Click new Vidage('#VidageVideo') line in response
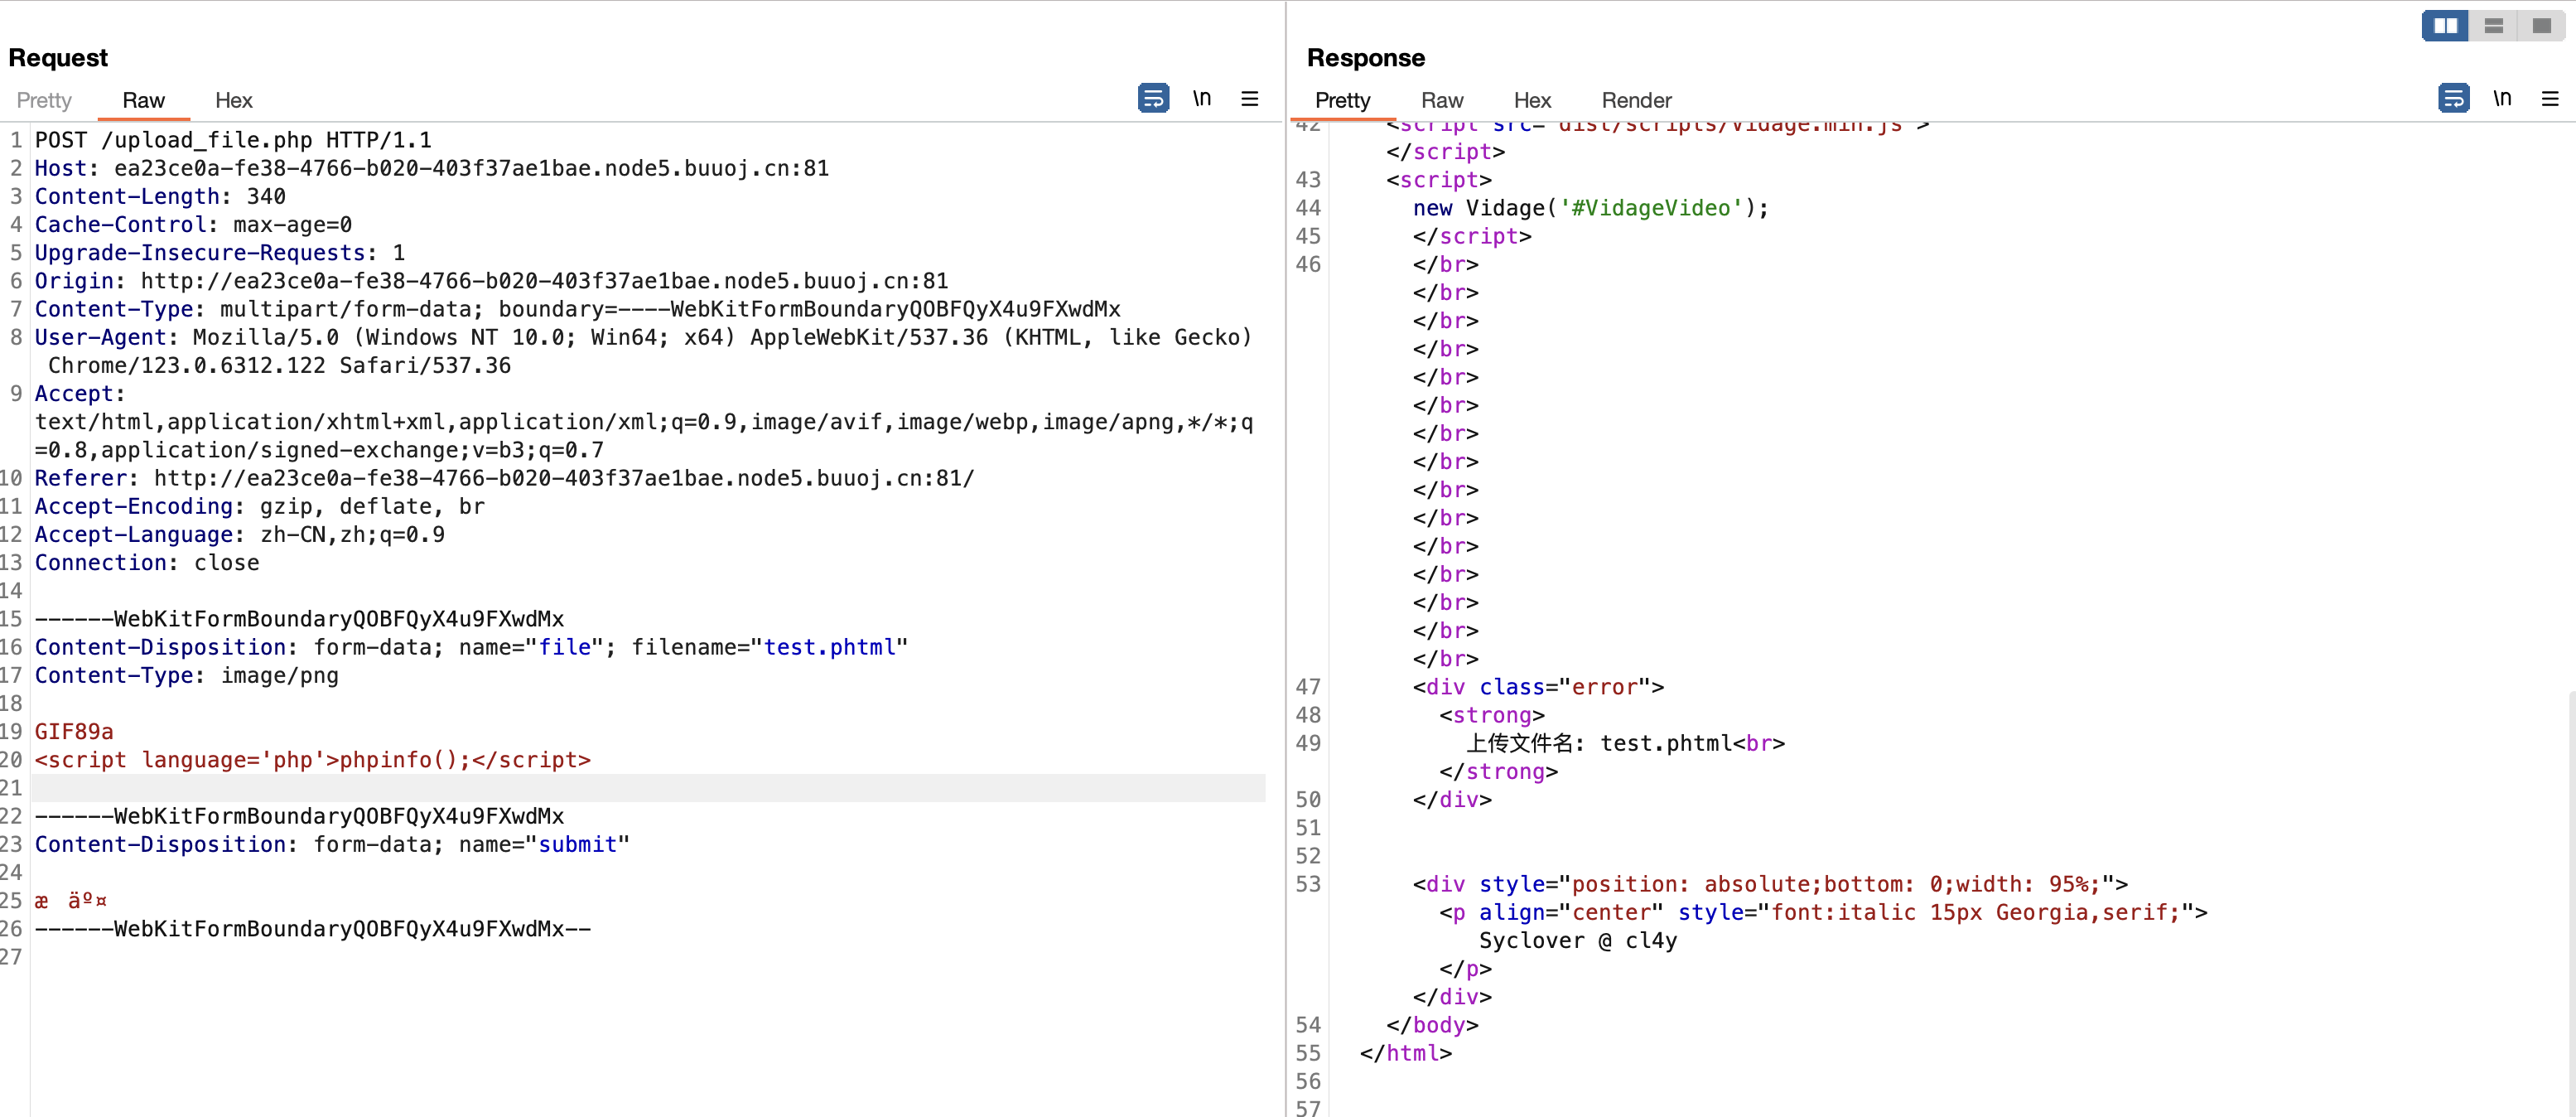 click(x=1590, y=208)
